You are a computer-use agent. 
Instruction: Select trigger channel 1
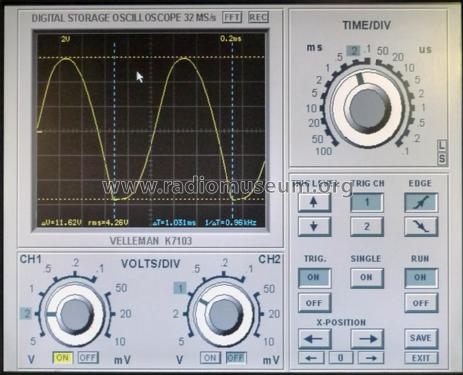tap(367, 202)
